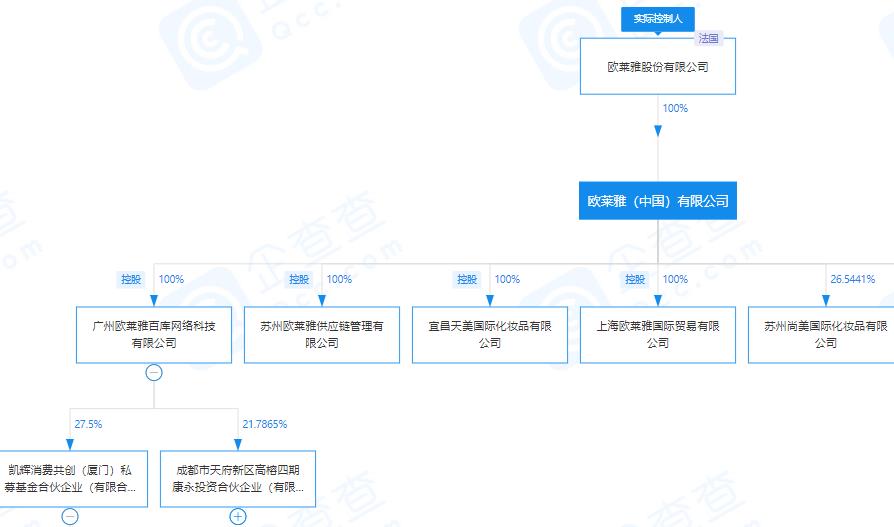
Task: Open 广州欧莱雅百库网络科技有限公司 node
Action: point(154,335)
